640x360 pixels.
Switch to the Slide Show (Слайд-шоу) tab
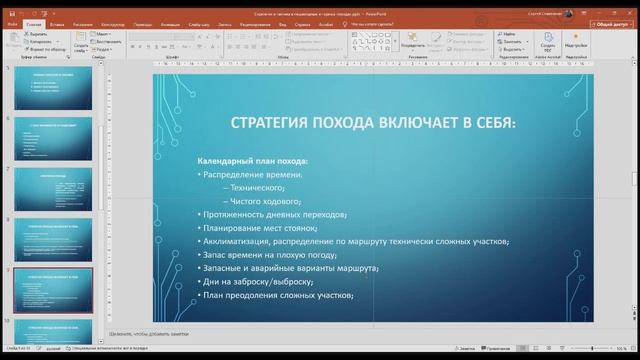tap(199, 24)
